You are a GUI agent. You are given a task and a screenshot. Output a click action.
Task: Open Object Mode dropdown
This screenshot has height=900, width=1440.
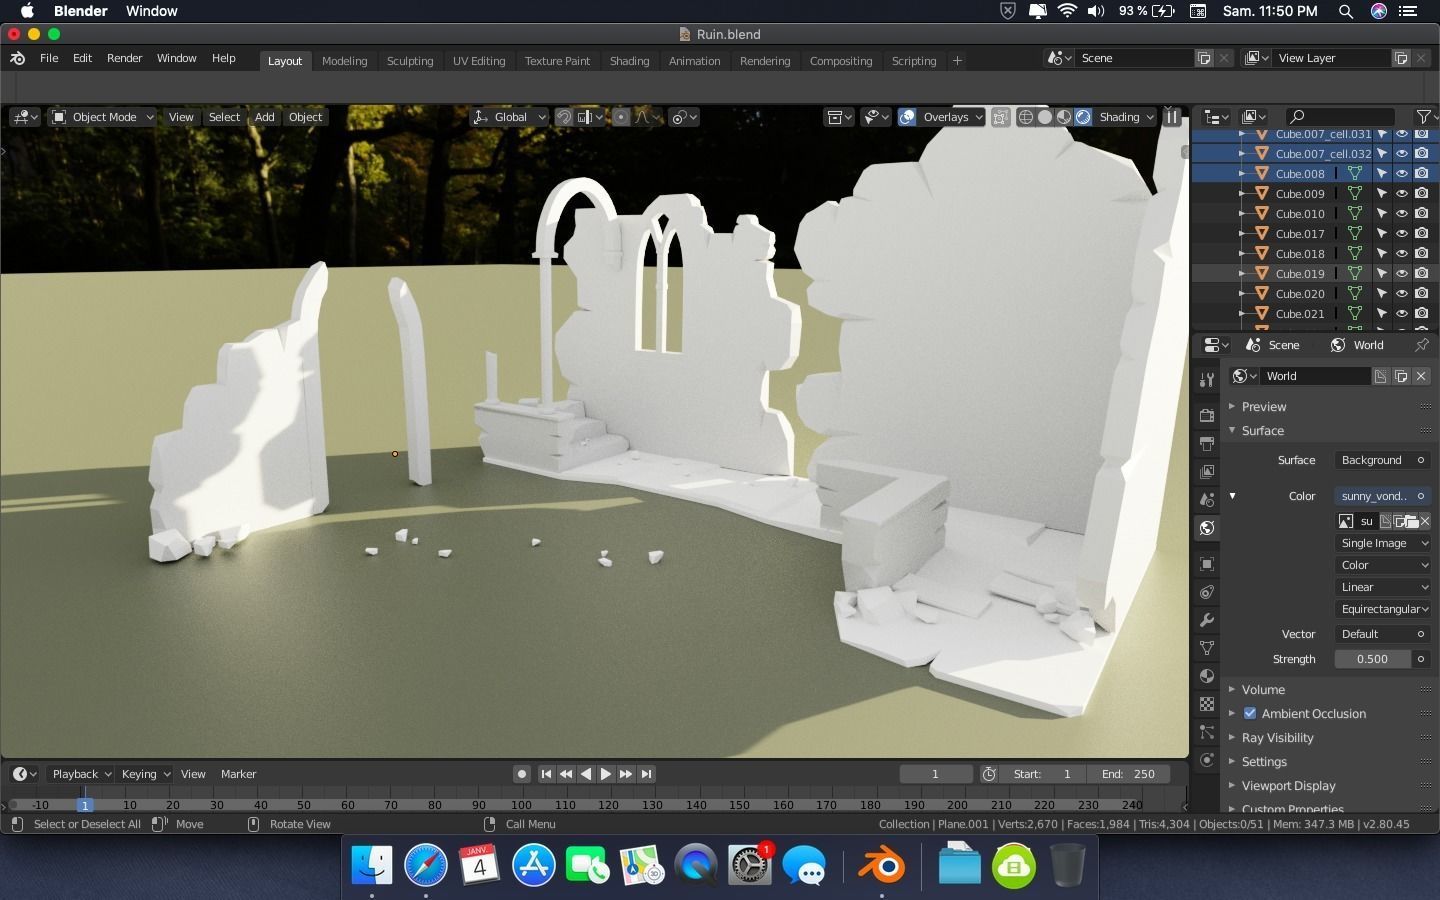[103, 117]
